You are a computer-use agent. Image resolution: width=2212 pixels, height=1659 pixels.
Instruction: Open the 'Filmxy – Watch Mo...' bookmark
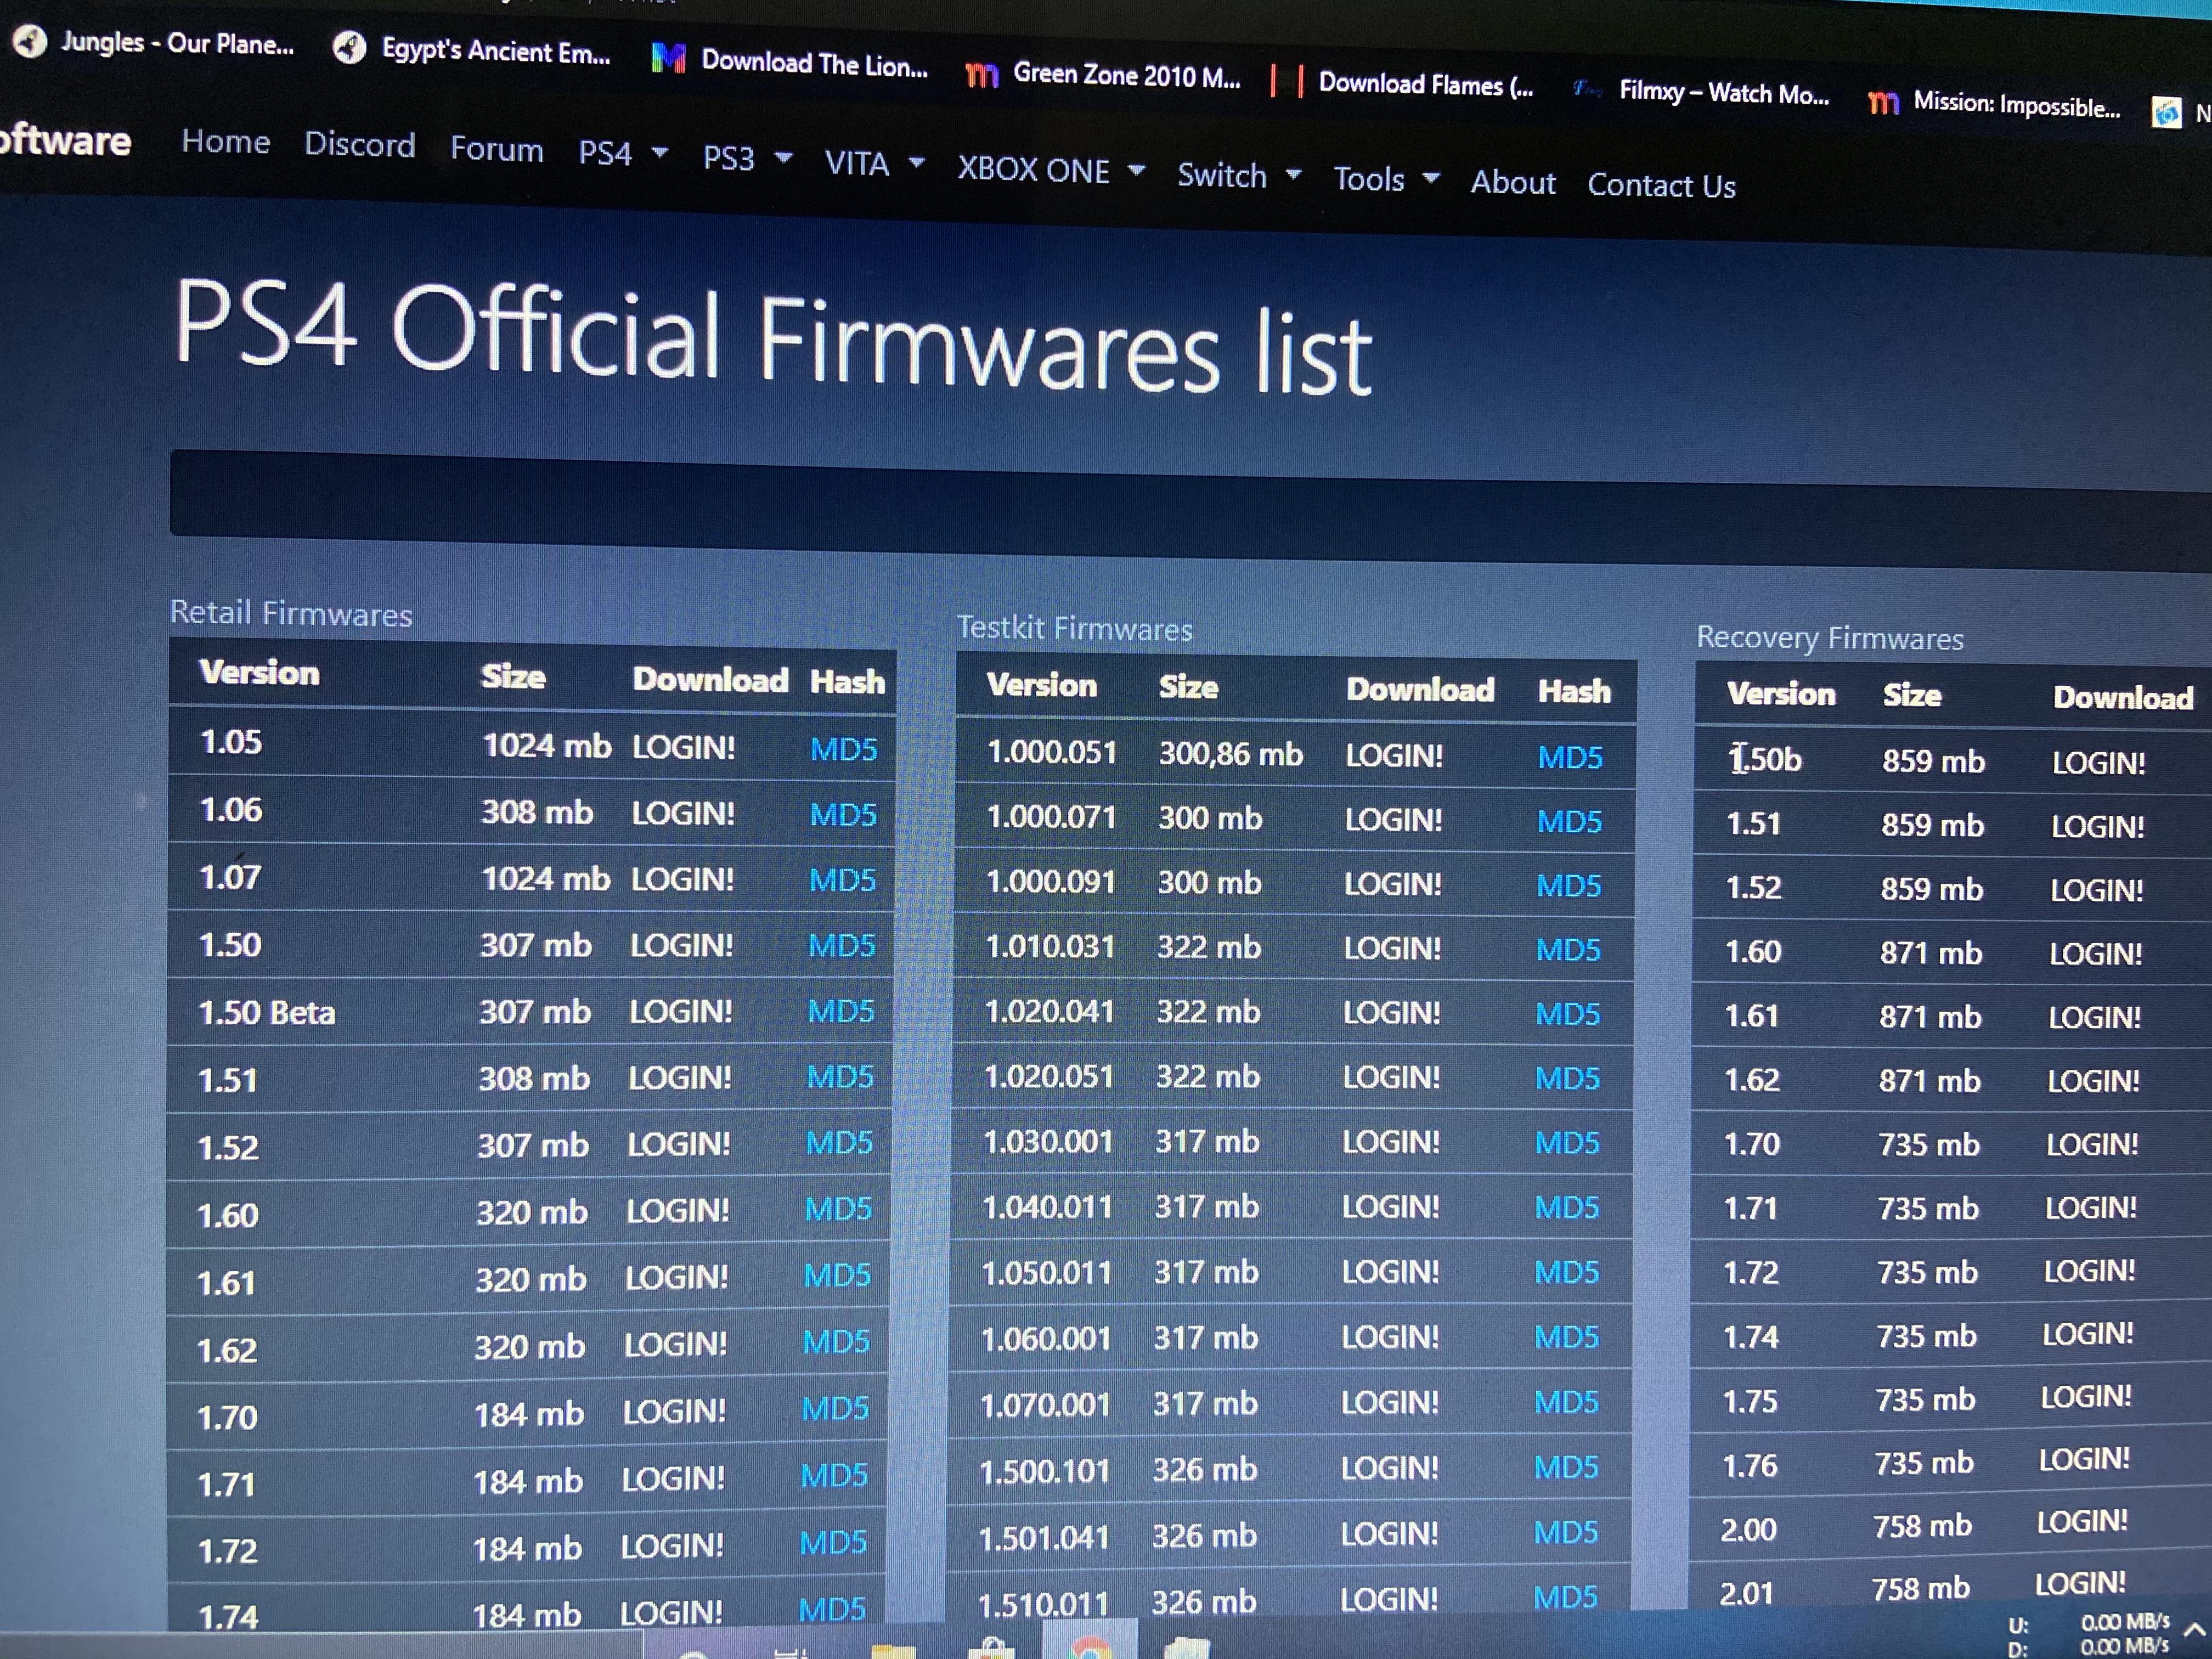coord(1701,93)
